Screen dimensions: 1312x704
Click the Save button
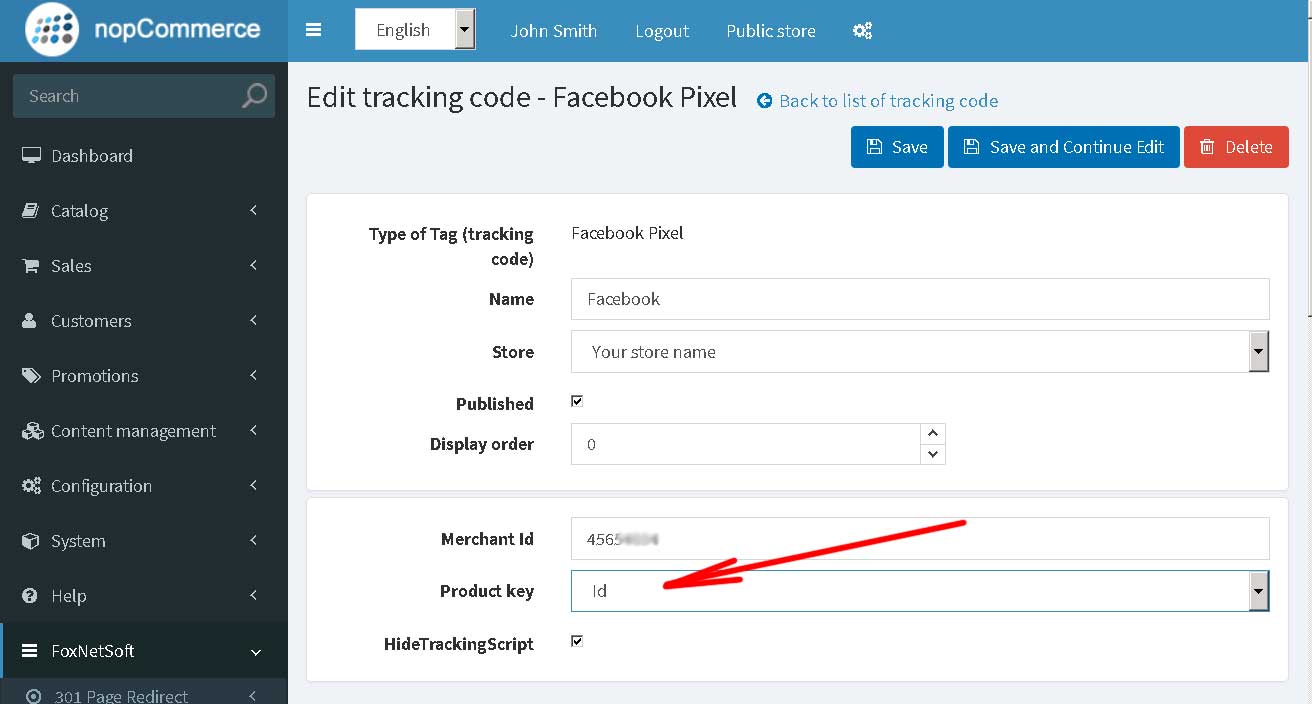(897, 147)
